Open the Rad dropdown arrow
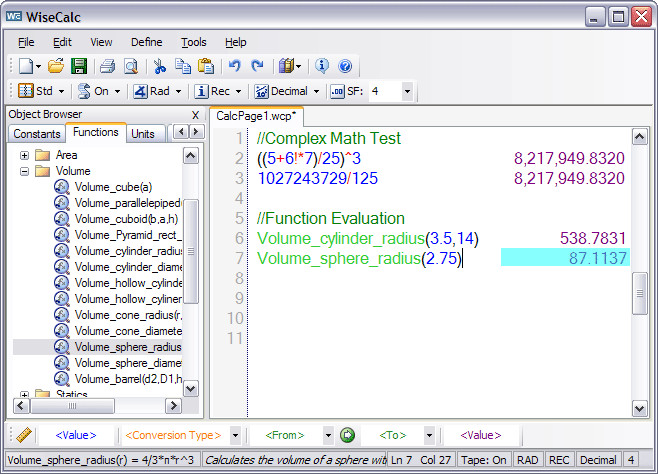The image size is (658, 474). coord(178,91)
